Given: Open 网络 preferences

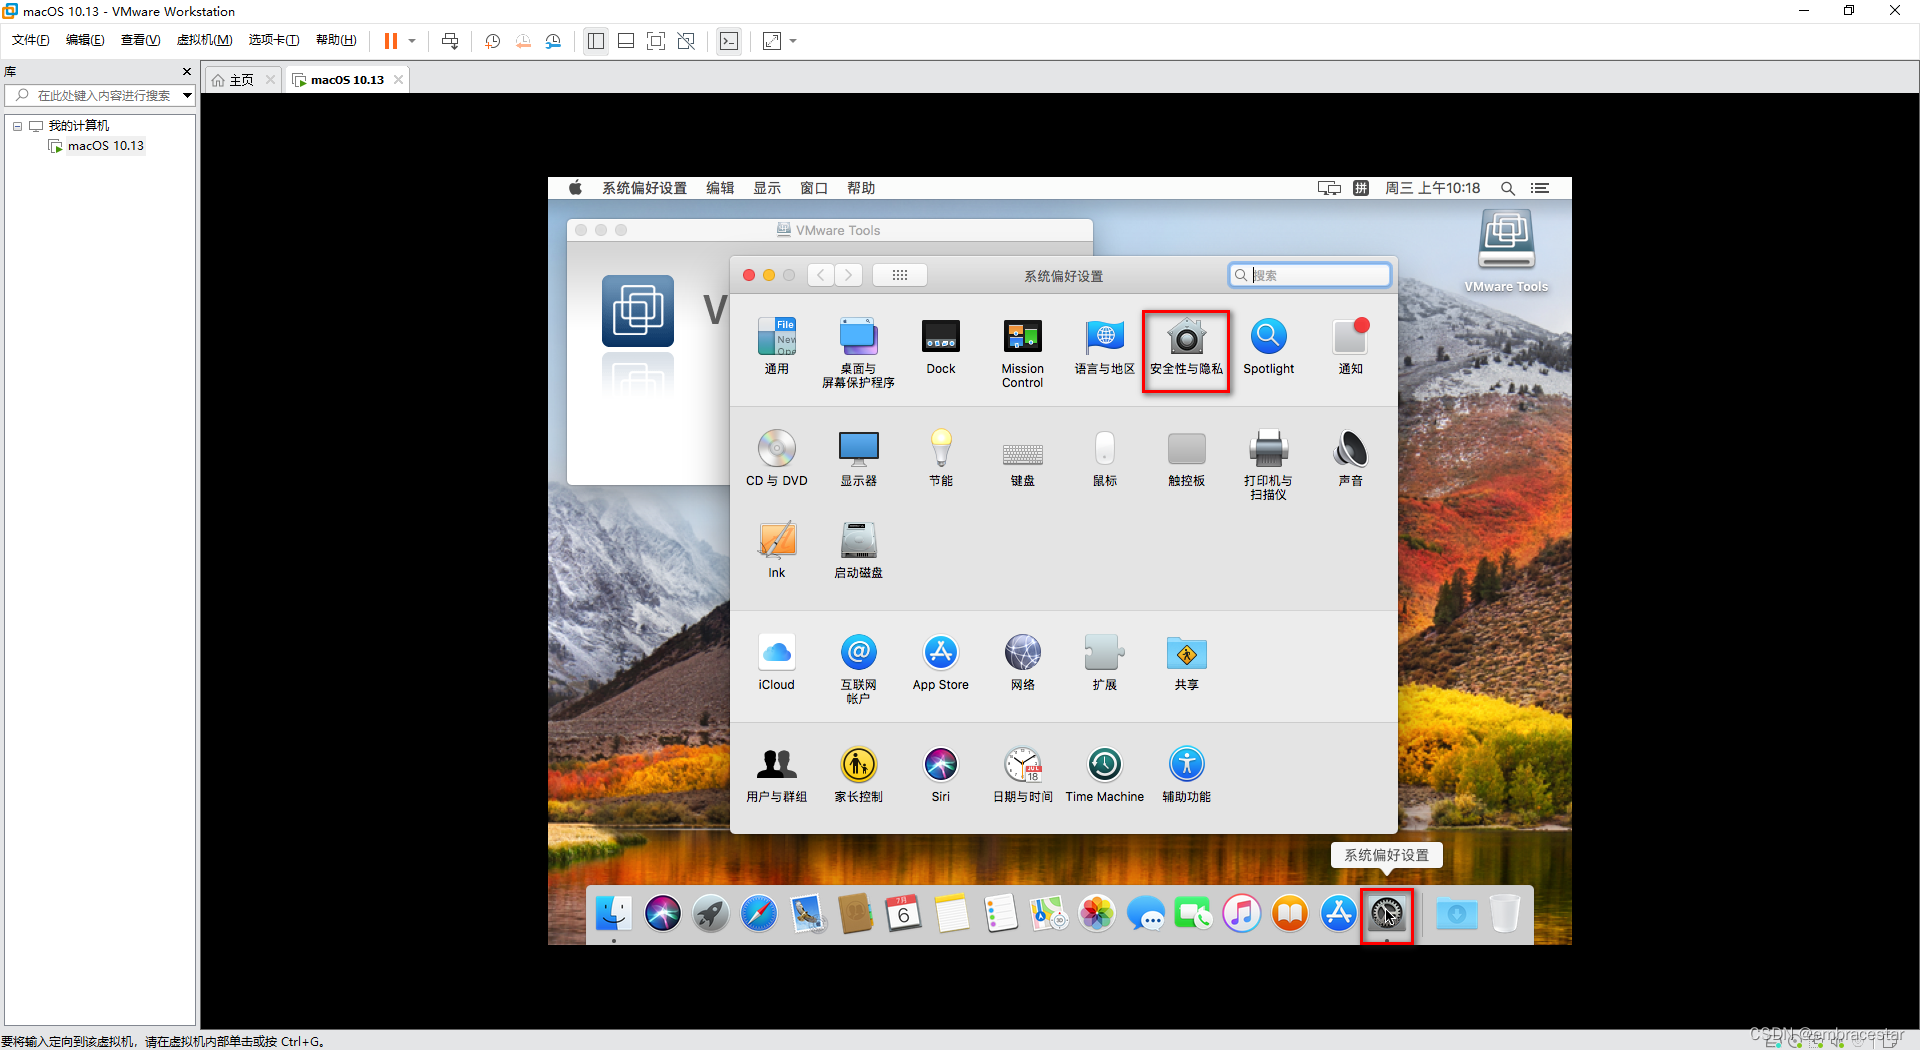Looking at the screenshot, I should tap(1023, 663).
